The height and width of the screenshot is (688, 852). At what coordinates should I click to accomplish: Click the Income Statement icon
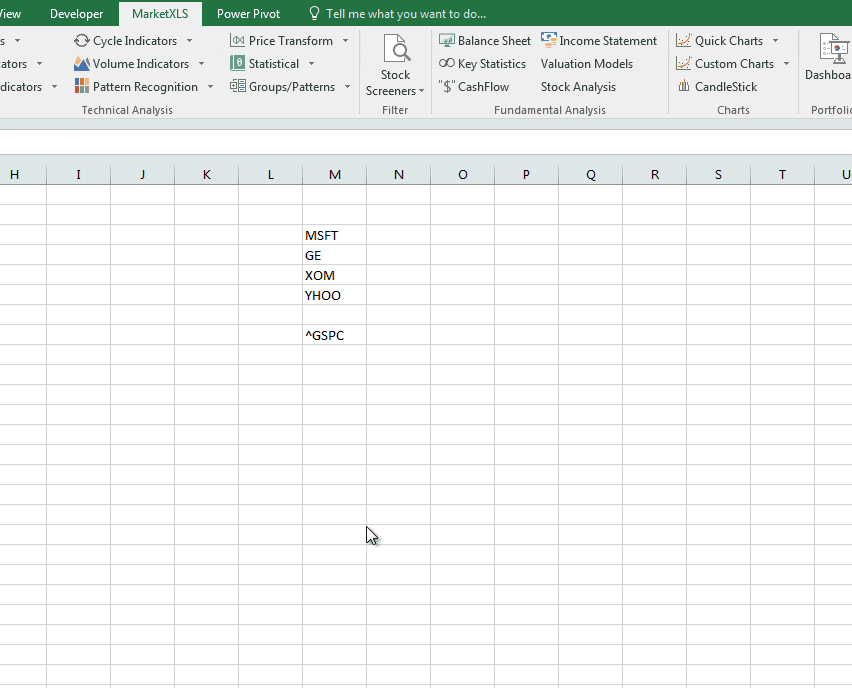pyautogui.click(x=549, y=40)
